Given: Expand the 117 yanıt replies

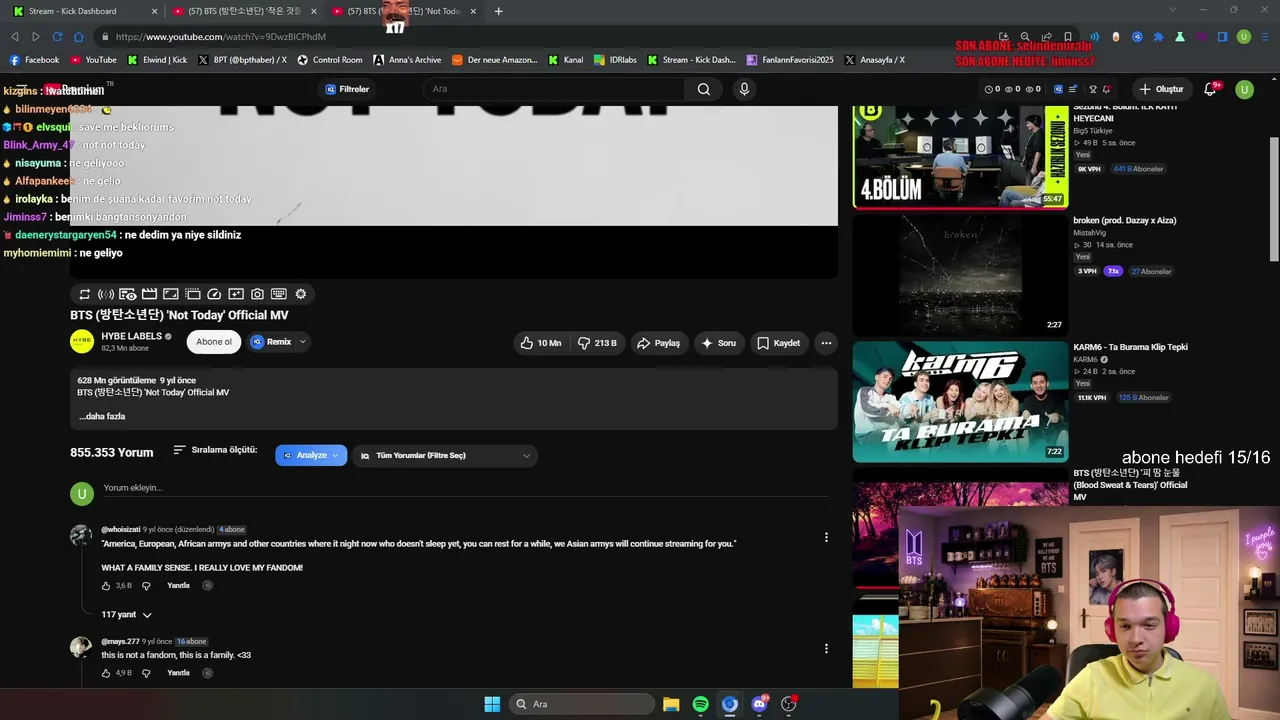Looking at the screenshot, I should pos(126,615).
